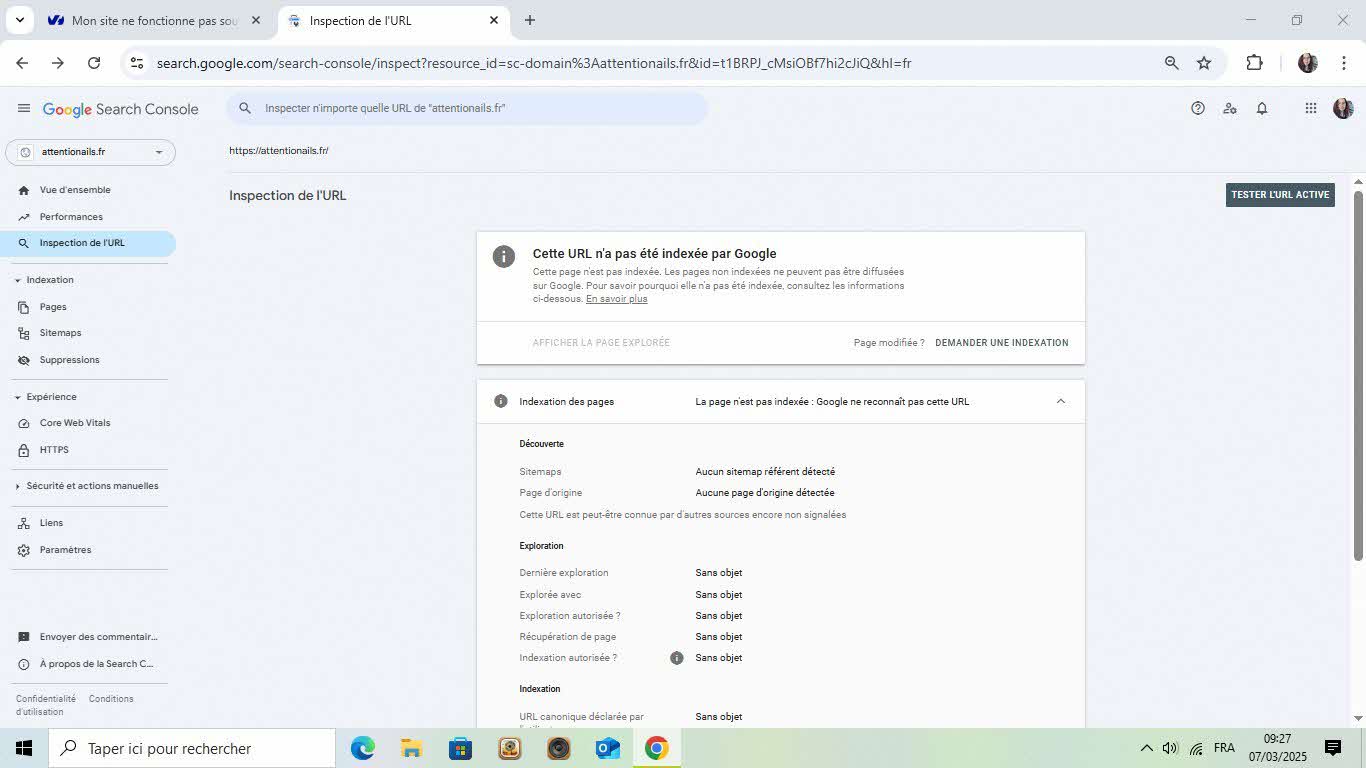The width and height of the screenshot is (1366, 768).
Task: Reload the page
Action: click(x=94, y=63)
